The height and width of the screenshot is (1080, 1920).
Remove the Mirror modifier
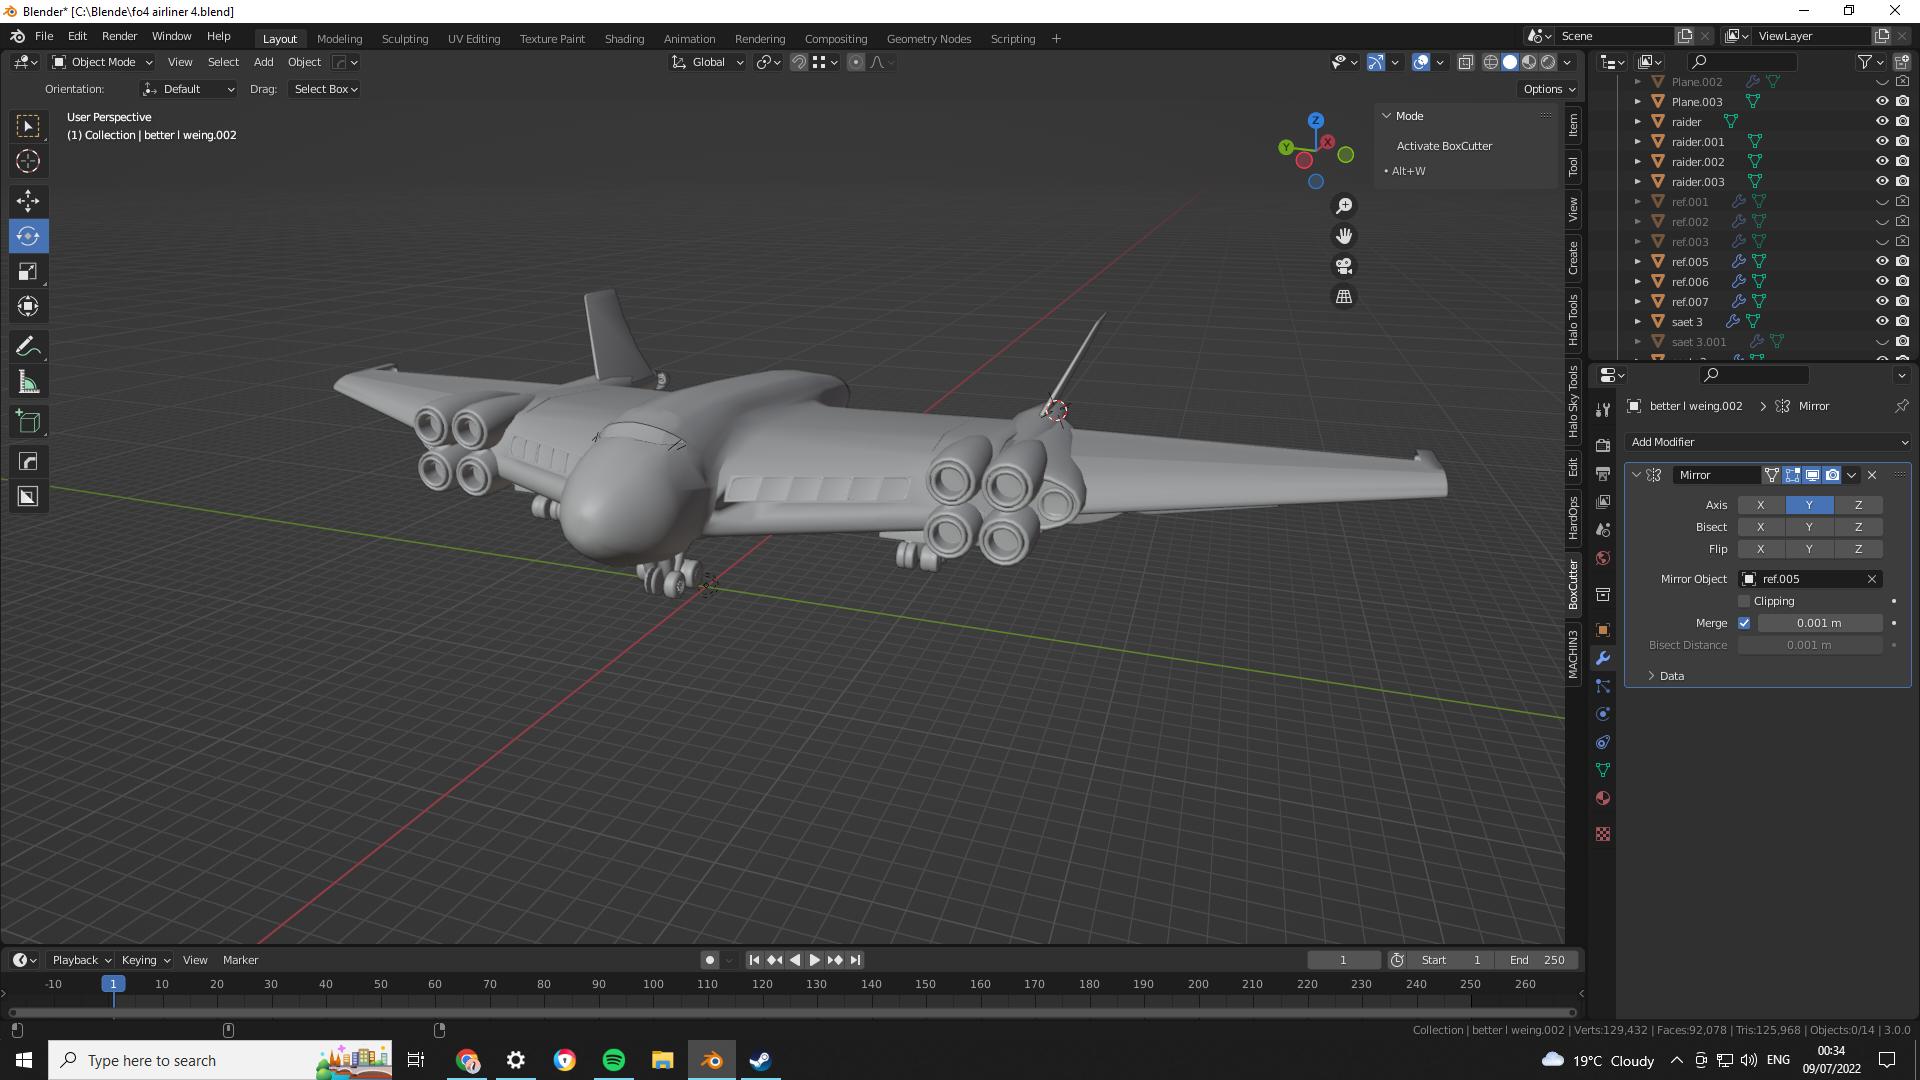pos(1872,475)
